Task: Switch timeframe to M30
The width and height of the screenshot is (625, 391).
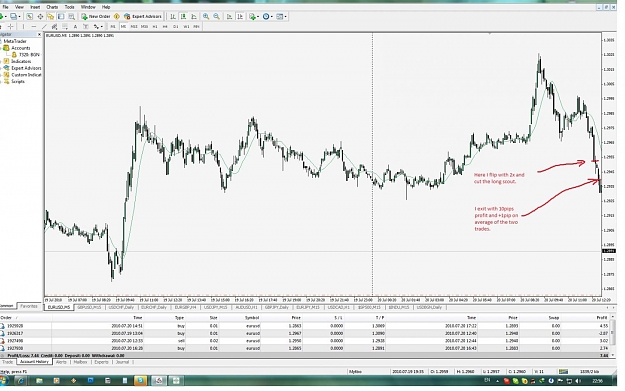Action: (x=144, y=27)
